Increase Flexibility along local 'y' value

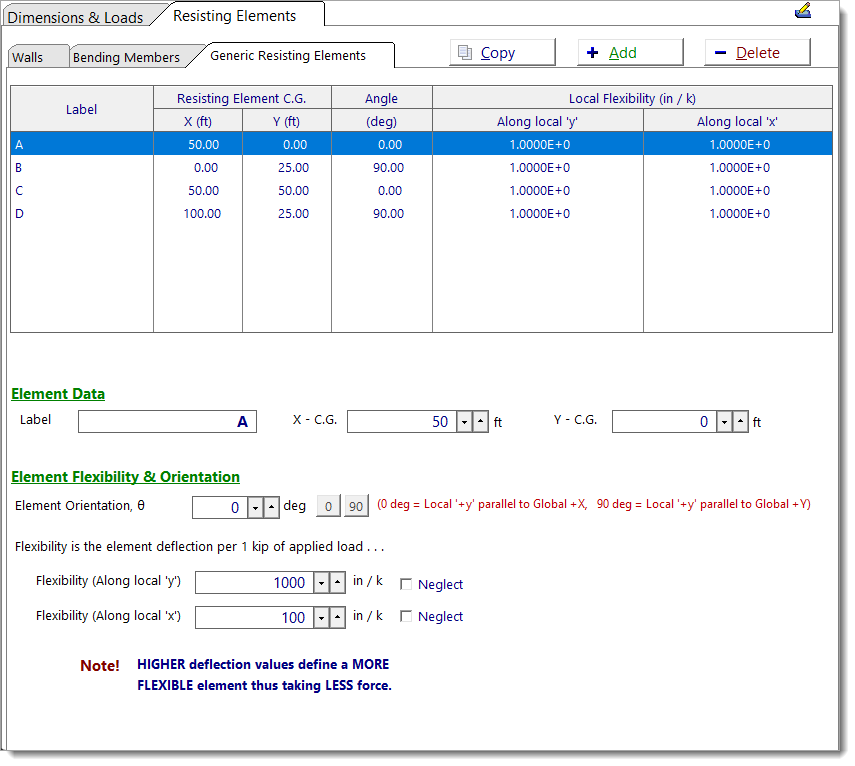click(x=338, y=583)
